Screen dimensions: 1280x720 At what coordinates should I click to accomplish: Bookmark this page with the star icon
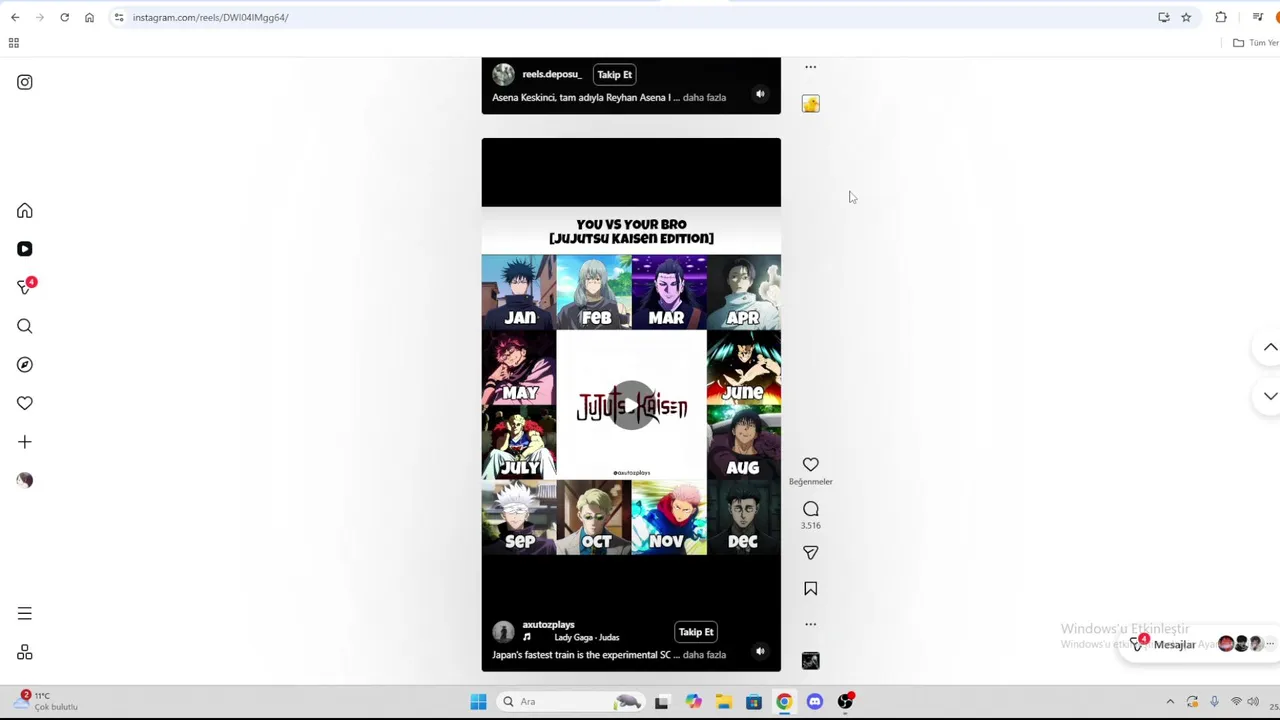pos(1186,17)
